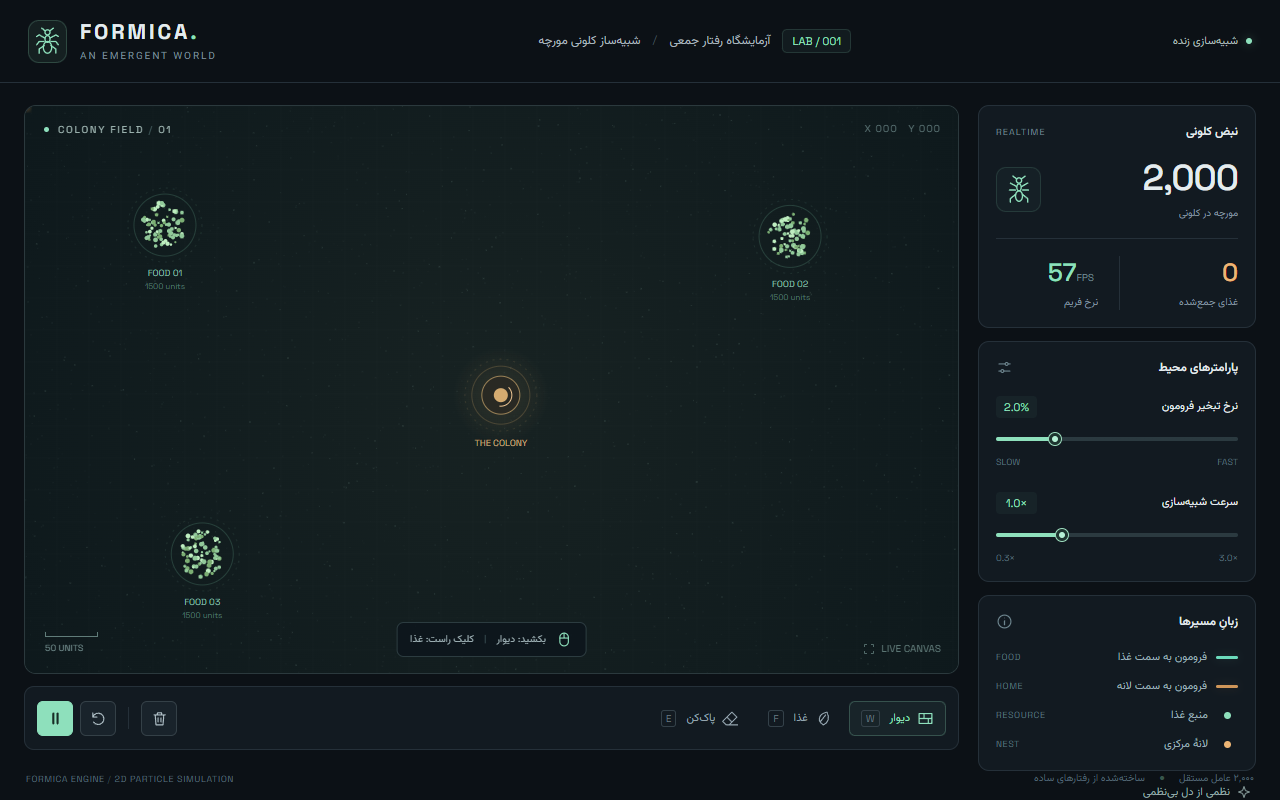This screenshot has height=800, width=1280.
Task: Click the W shortcut key badge
Action: tap(870, 718)
